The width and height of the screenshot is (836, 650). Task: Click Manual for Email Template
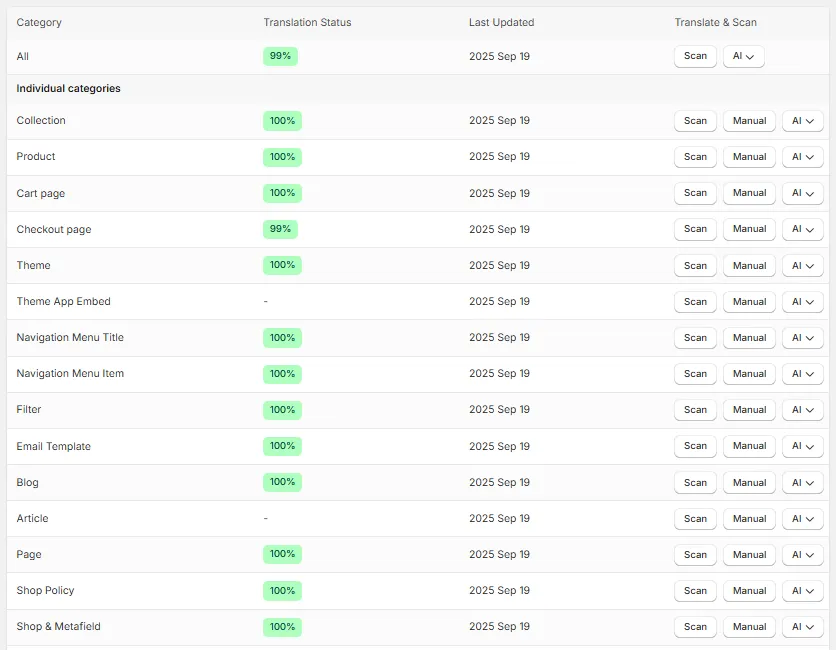coord(749,446)
